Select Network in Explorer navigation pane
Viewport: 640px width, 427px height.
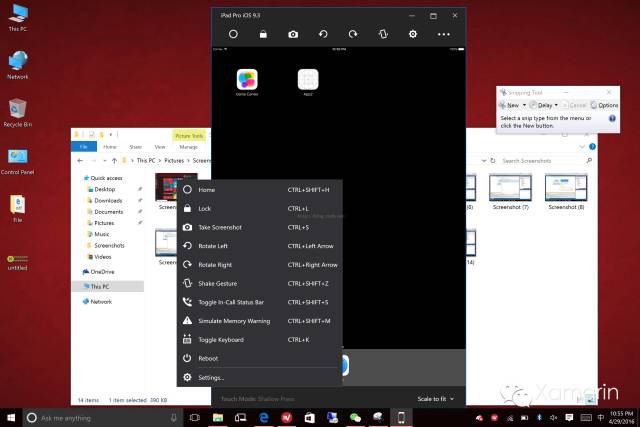click(101, 302)
